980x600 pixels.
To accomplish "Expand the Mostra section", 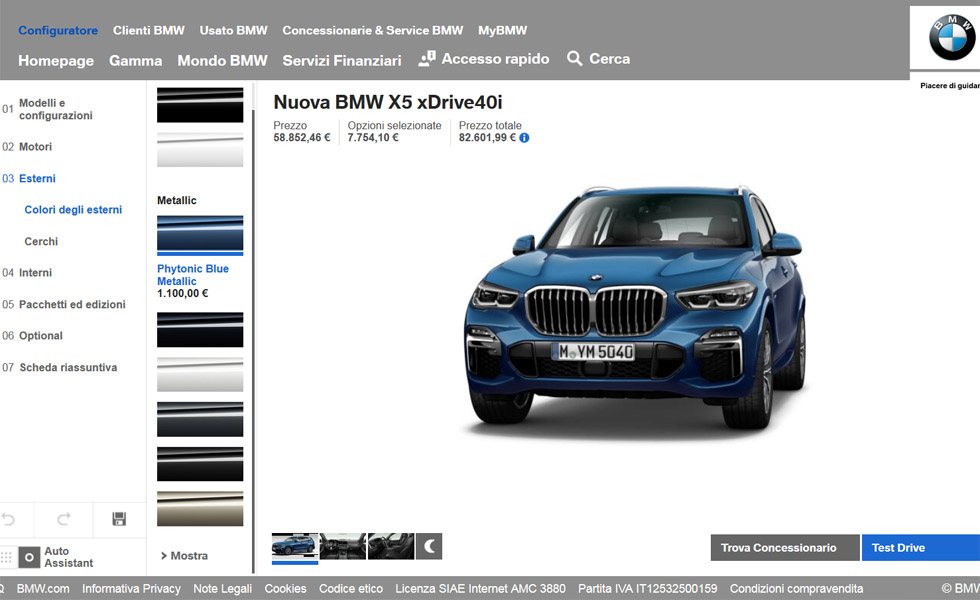I will [184, 556].
